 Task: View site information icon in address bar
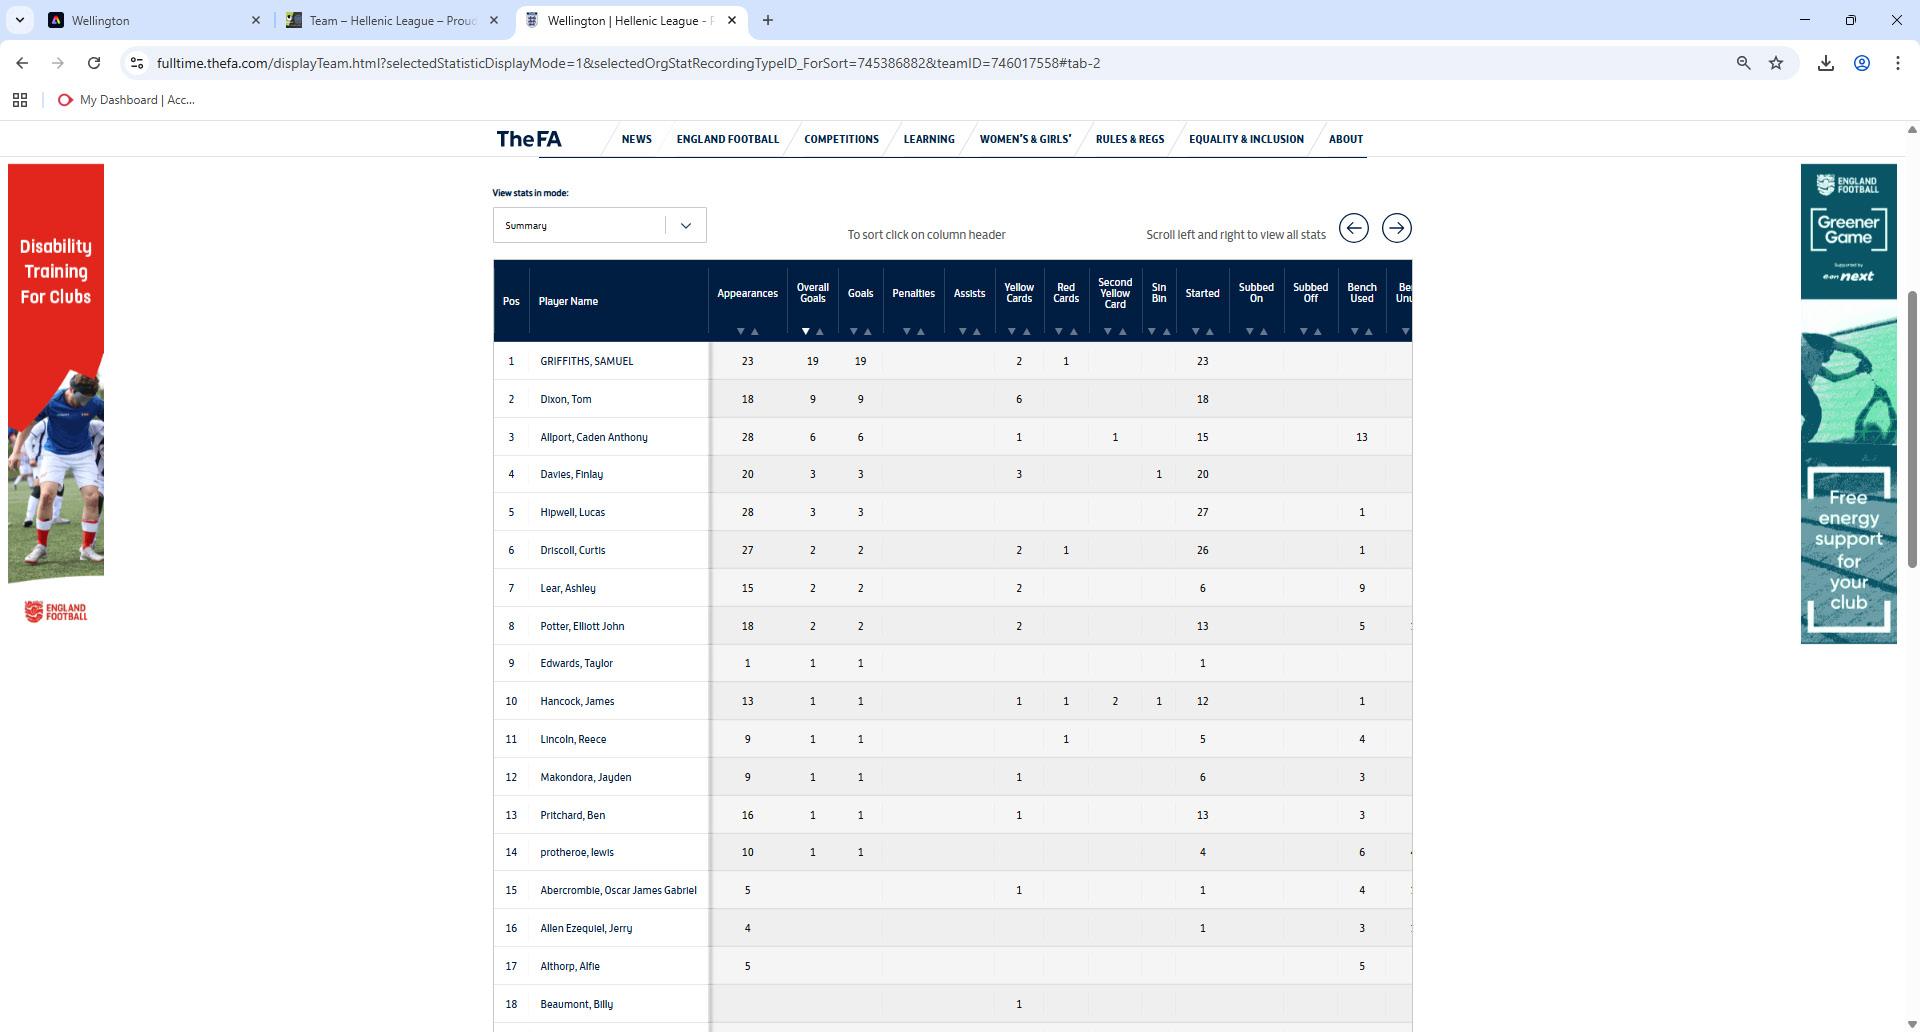pos(137,63)
